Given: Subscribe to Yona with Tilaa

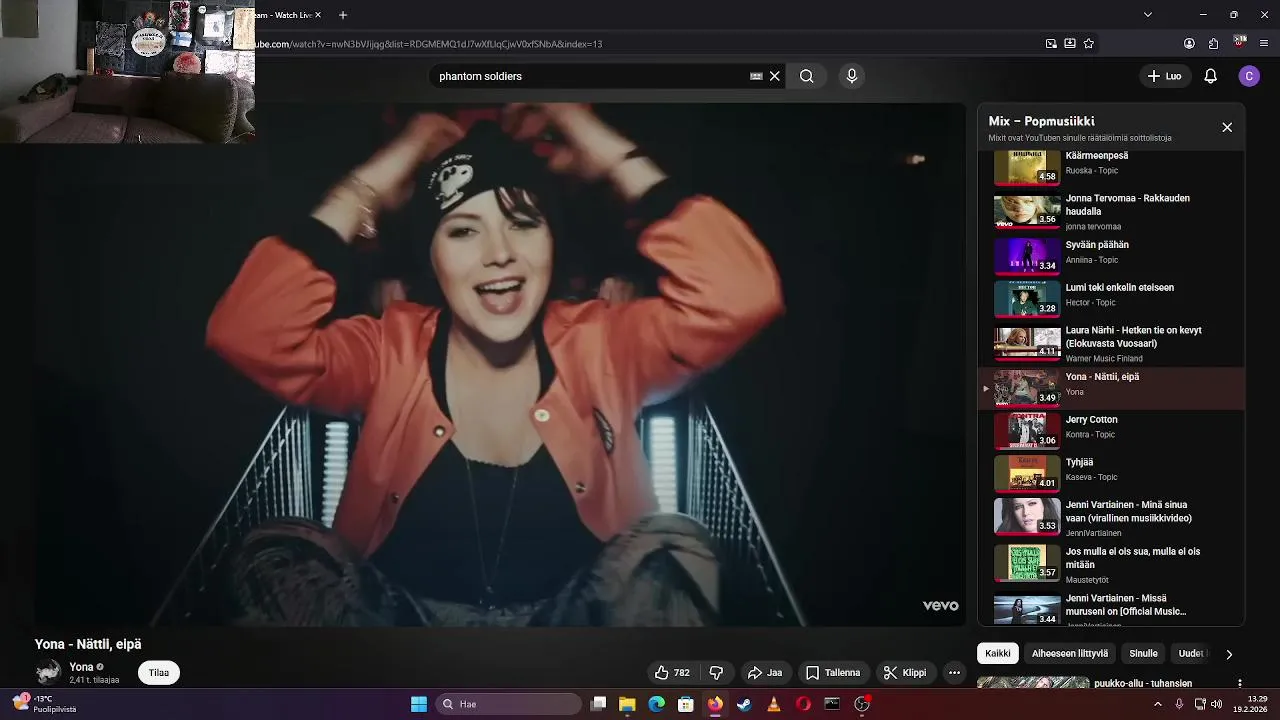Looking at the screenshot, I should 159,673.
